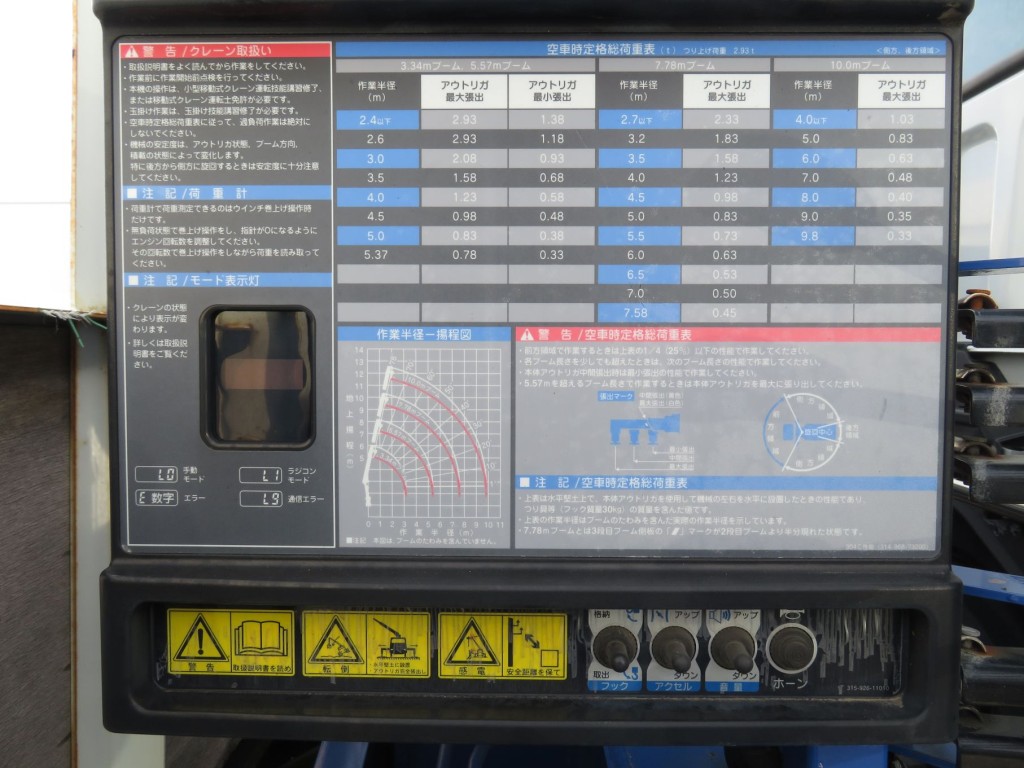This screenshot has height=768, width=1024.
Task: Tap the circular slewing area diagram
Action: click(803, 431)
